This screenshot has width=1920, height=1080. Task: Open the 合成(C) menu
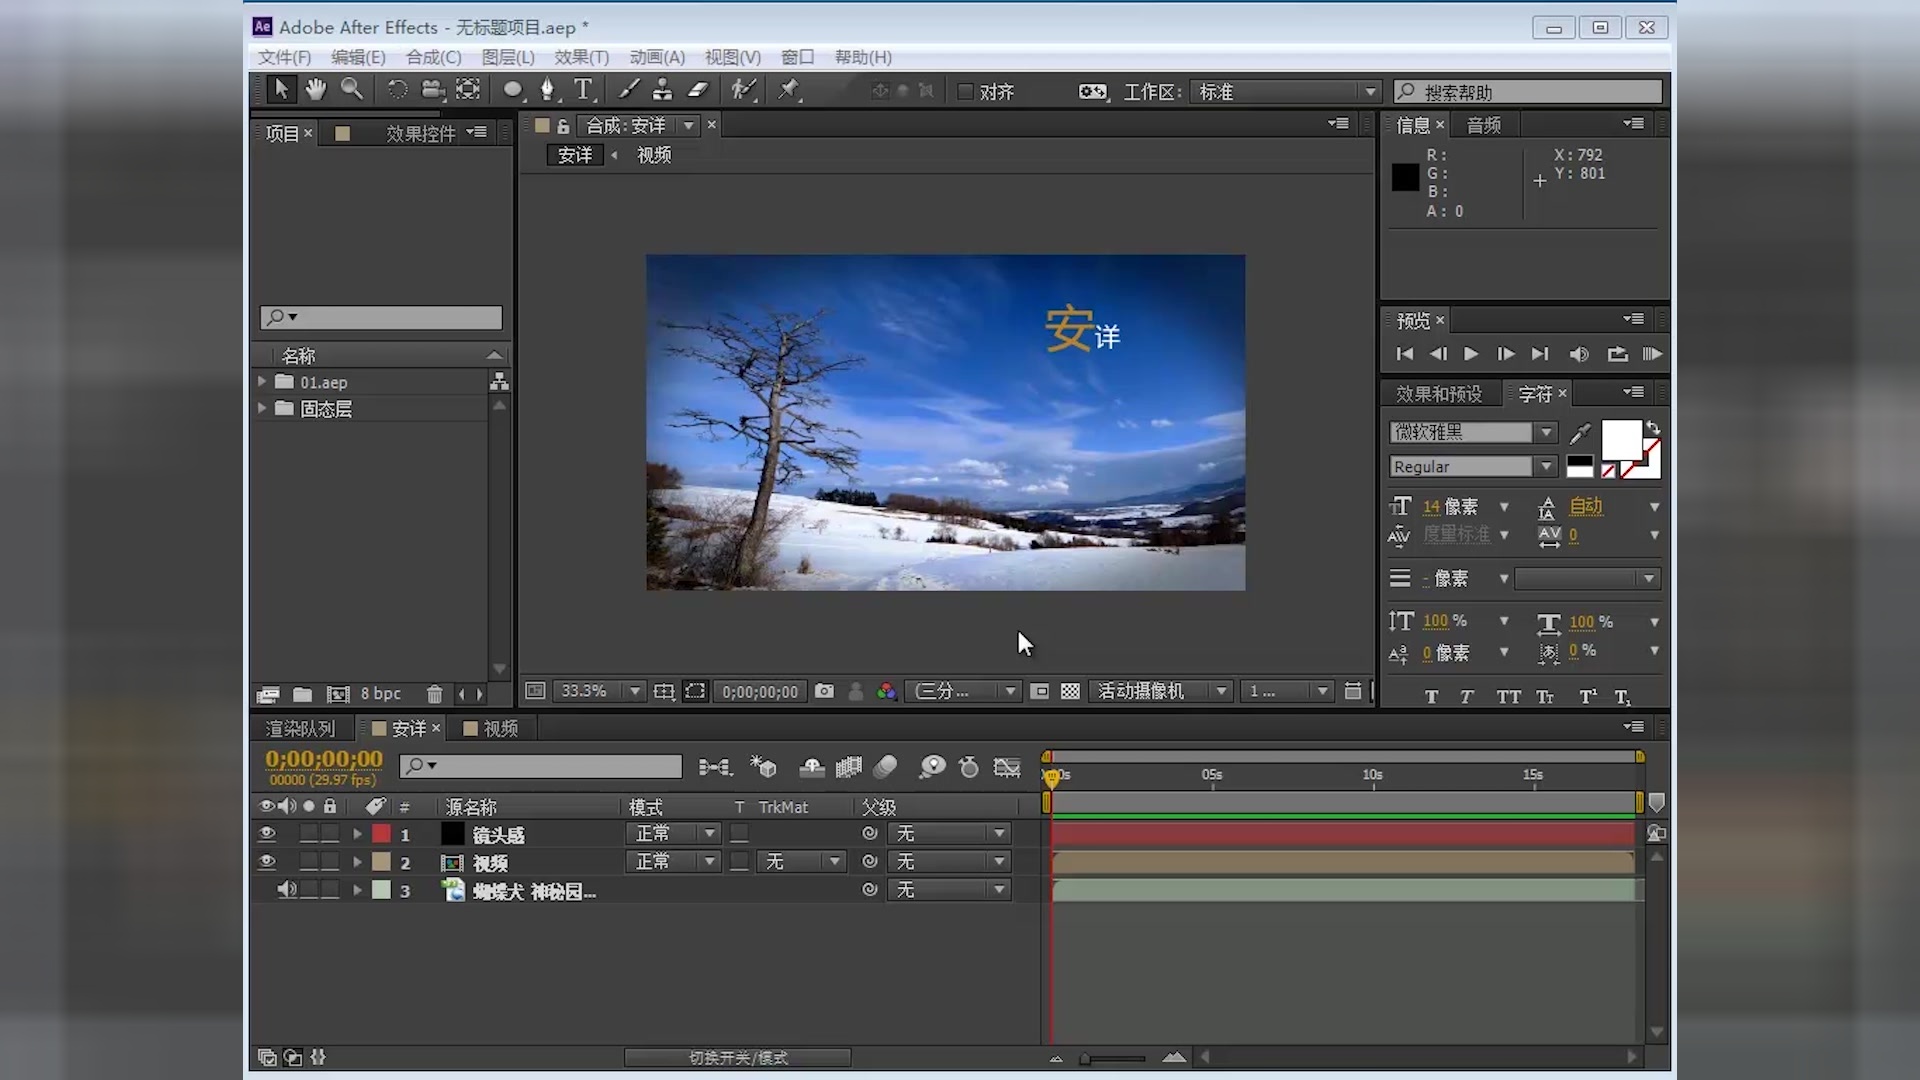click(x=433, y=57)
